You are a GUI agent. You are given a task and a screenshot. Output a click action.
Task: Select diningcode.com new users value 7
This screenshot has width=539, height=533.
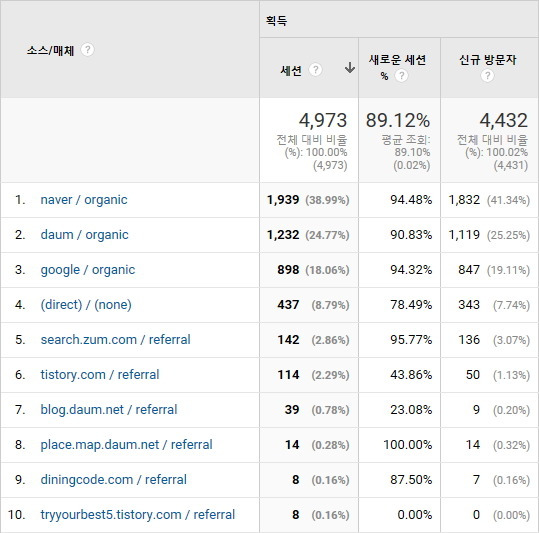click(476, 480)
